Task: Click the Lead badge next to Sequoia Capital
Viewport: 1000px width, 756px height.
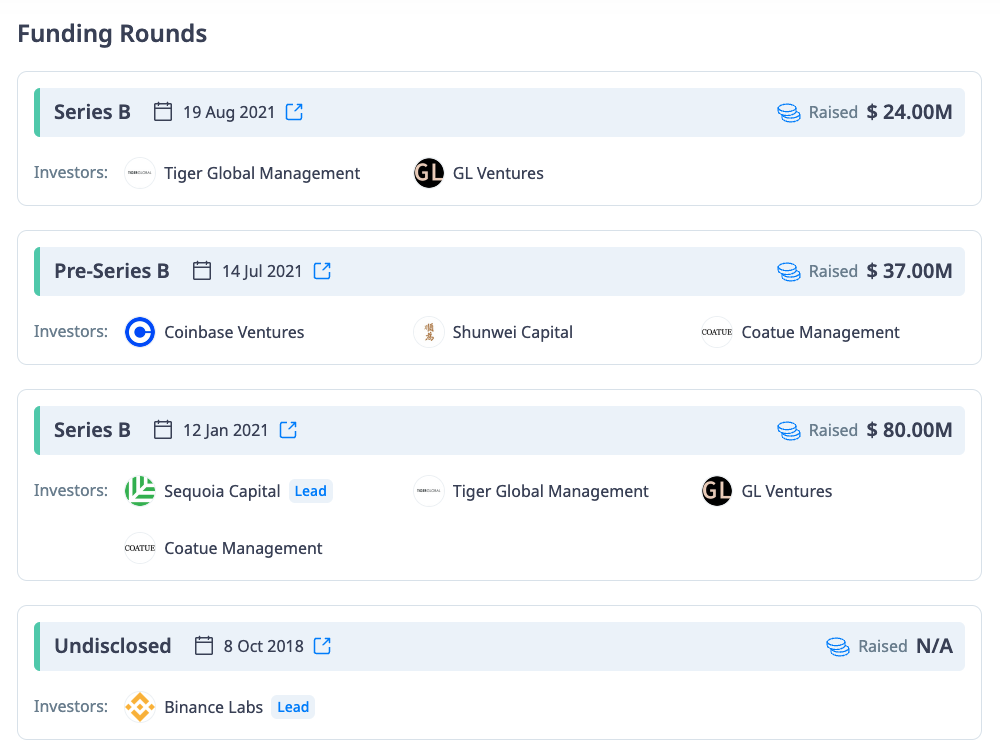Action: click(310, 491)
